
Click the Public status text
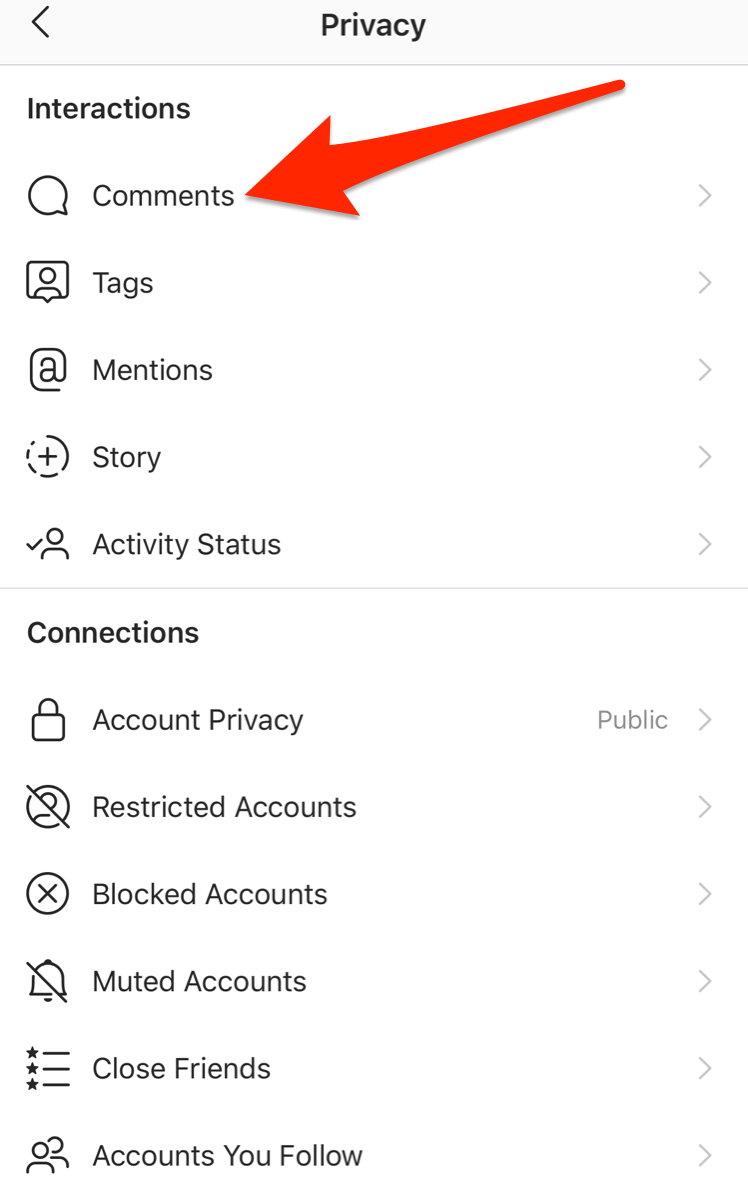[632, 720]
